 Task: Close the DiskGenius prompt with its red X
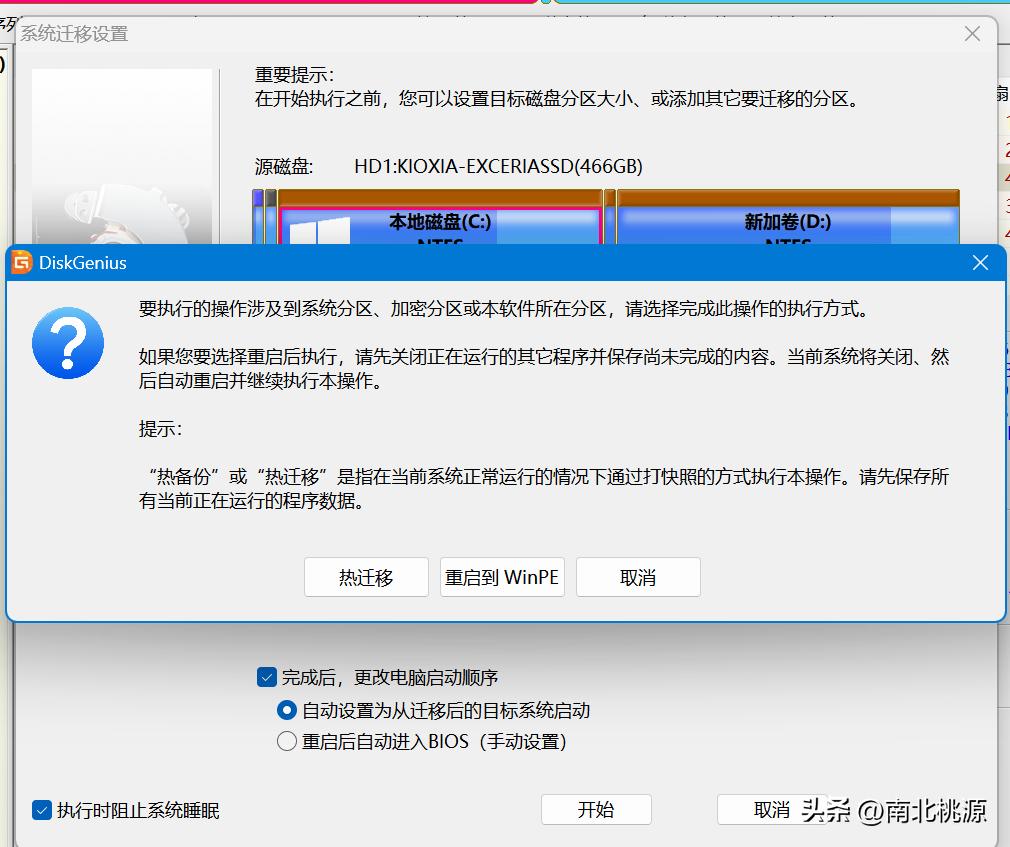981,263
